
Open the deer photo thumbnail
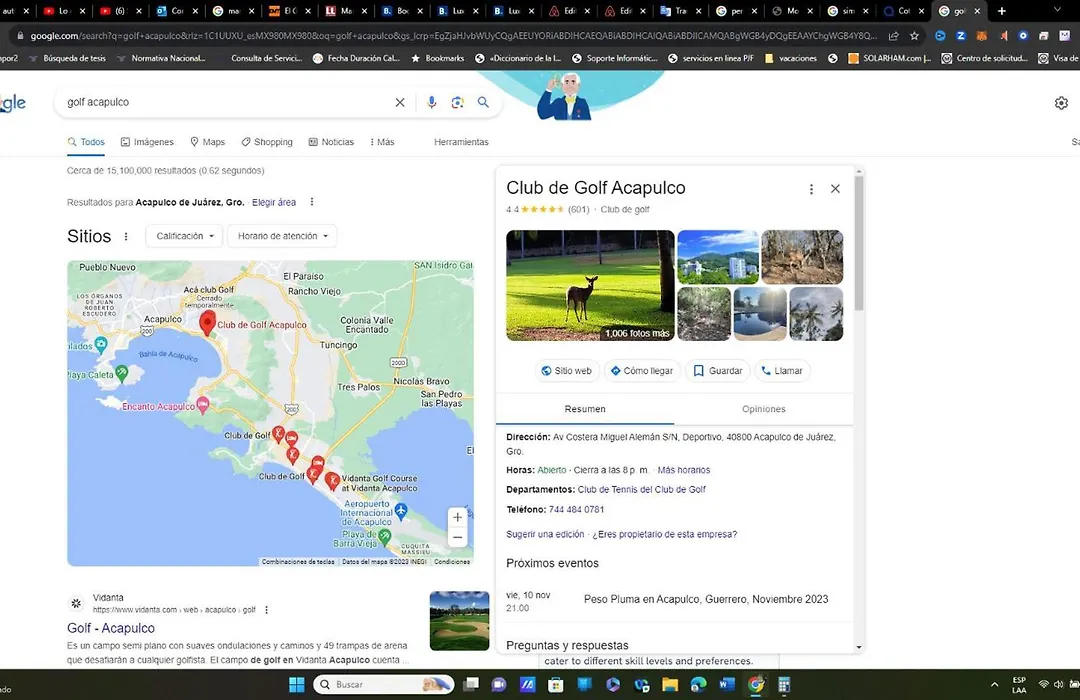[590, 286]
